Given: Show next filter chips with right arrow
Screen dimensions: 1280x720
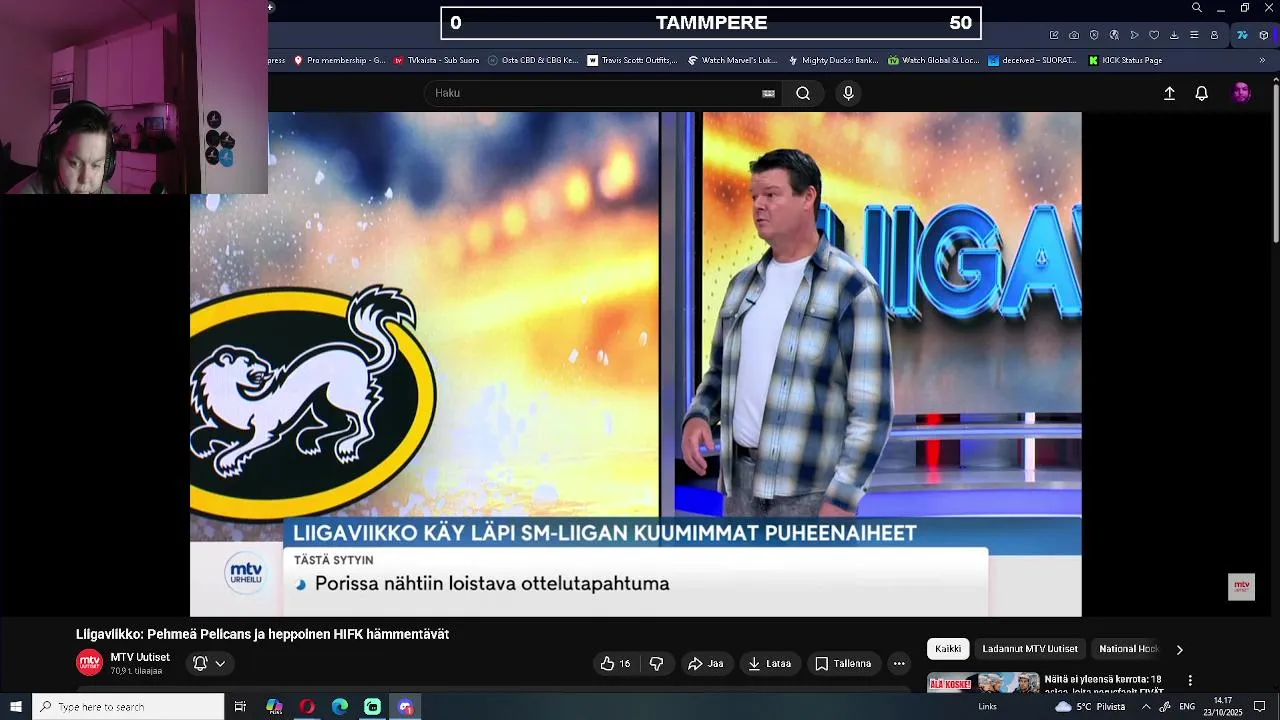Looking at the screenshot, I should 1179,649.
